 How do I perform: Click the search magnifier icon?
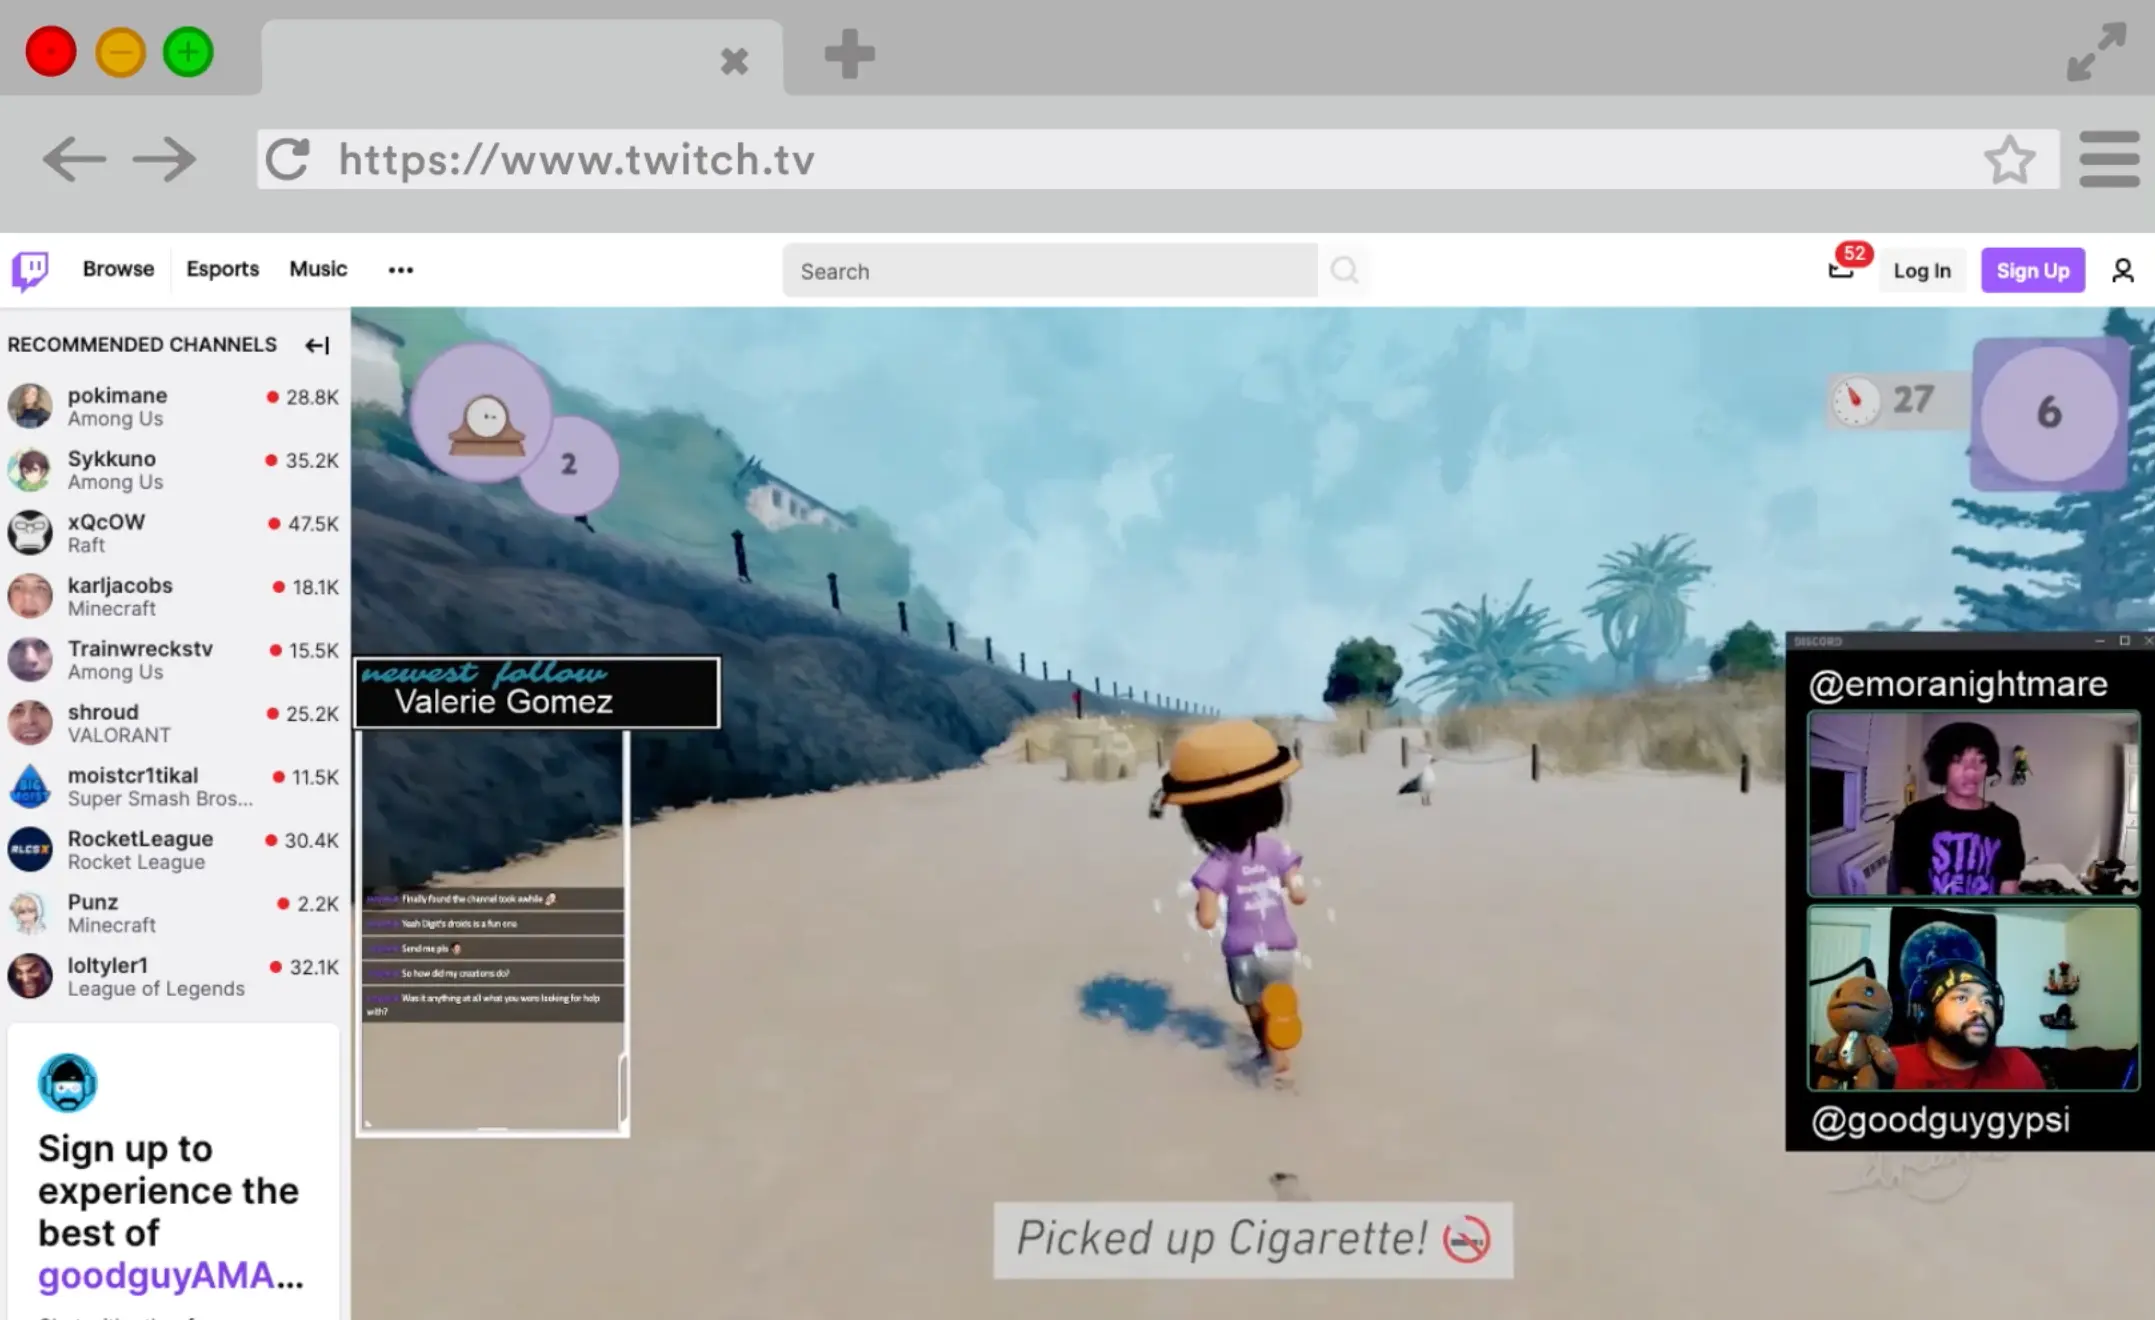pyautogui.click(x=1345, y=270)
